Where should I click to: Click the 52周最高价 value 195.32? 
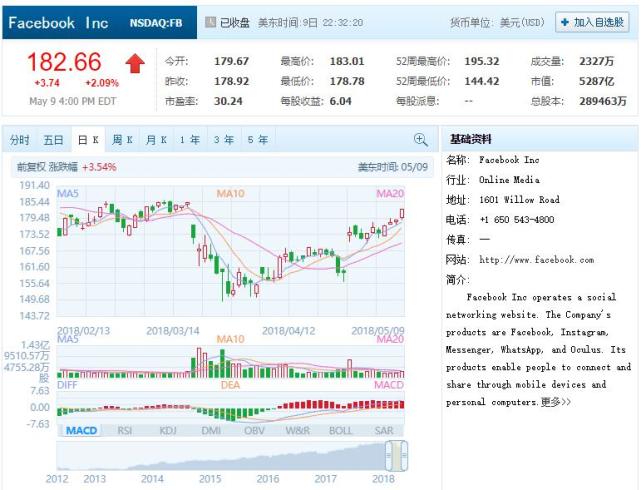point(482,61)
